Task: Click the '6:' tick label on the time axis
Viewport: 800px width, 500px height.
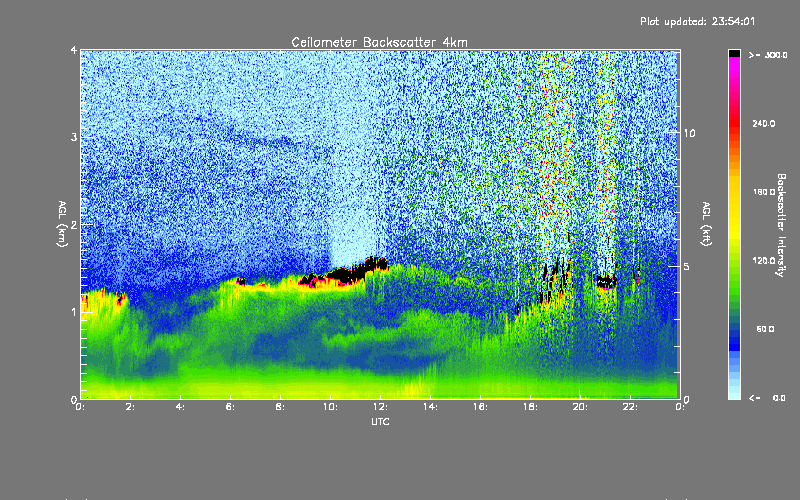Action: (x=231, y=407)
